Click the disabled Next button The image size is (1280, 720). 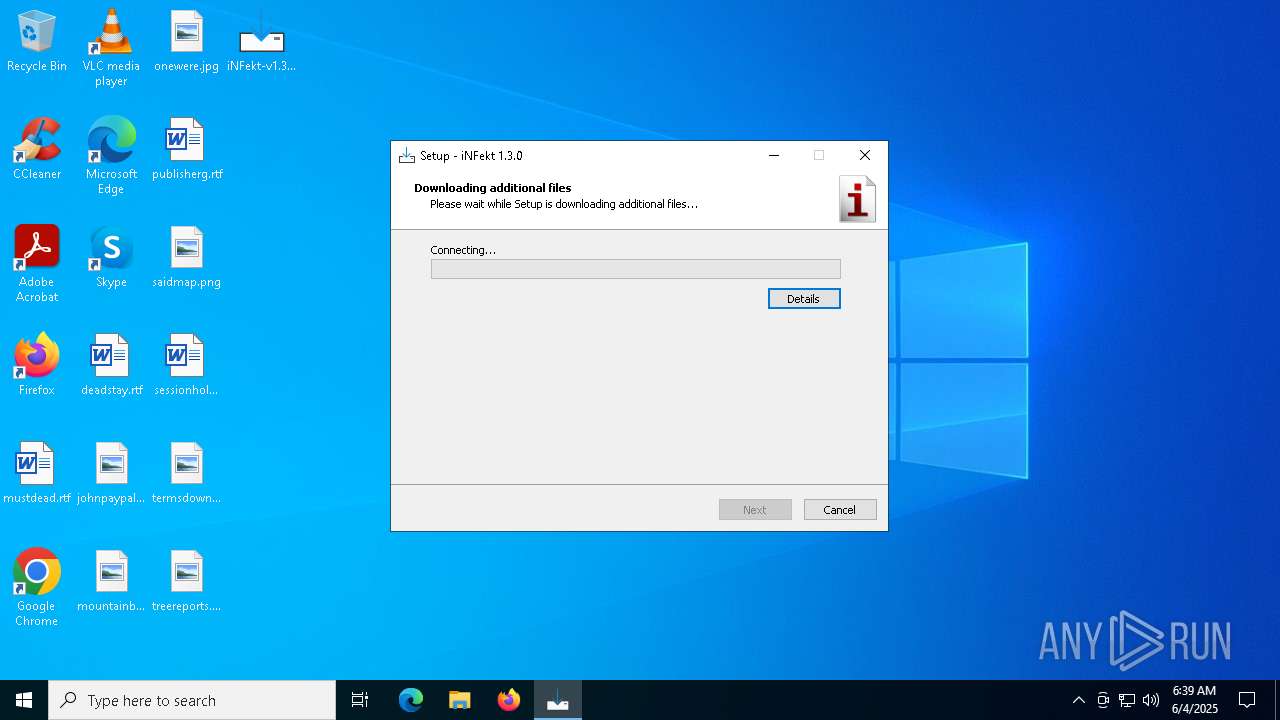point(755,510)
